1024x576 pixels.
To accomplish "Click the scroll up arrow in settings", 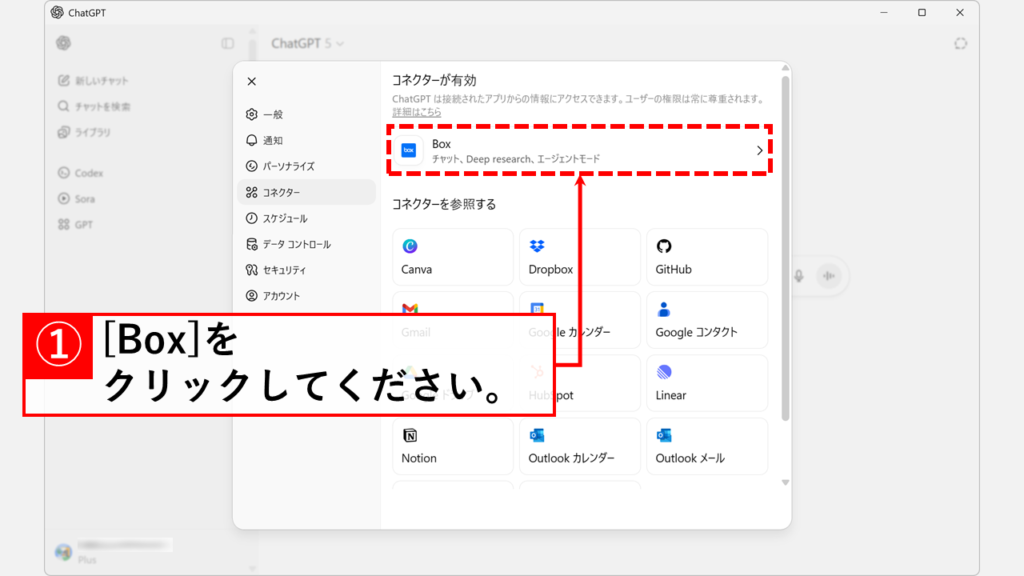I will [x=786, y=68].
